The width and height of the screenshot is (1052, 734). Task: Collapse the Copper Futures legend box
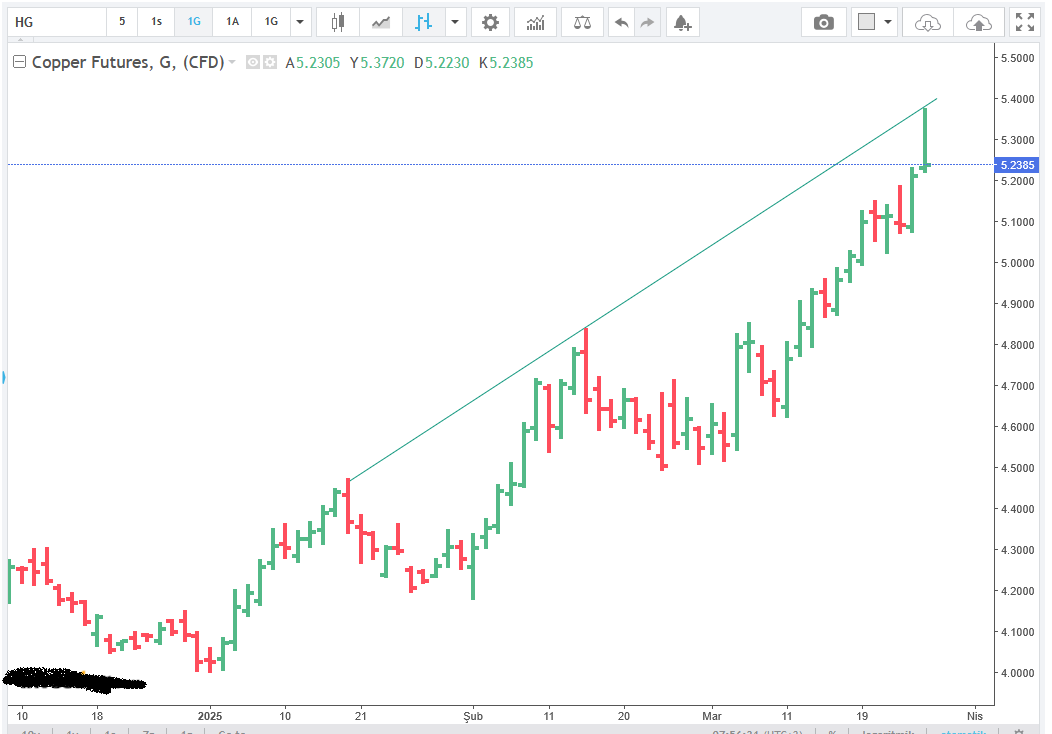coord(19,62)
